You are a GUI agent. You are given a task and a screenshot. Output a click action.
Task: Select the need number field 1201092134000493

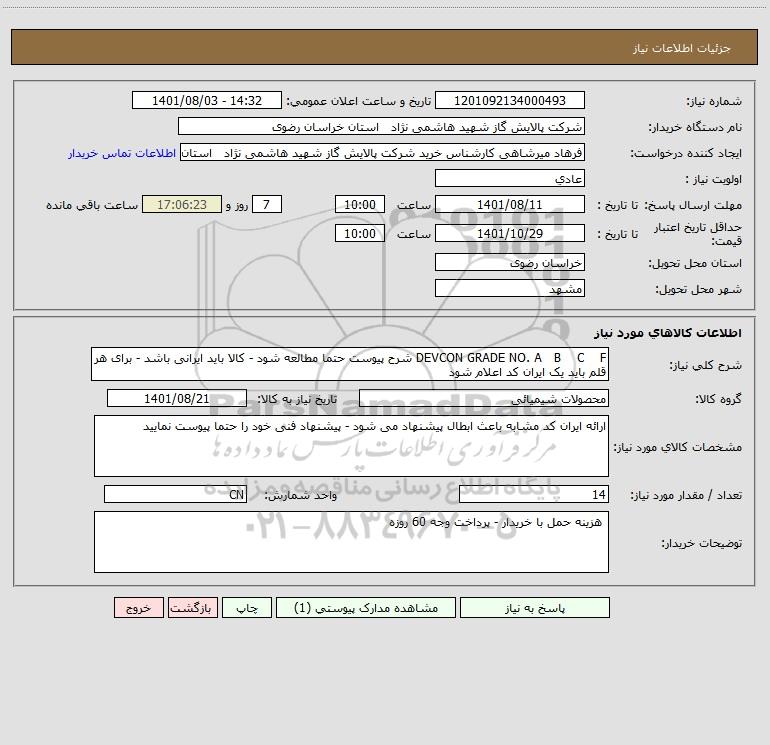click(510, 100)
